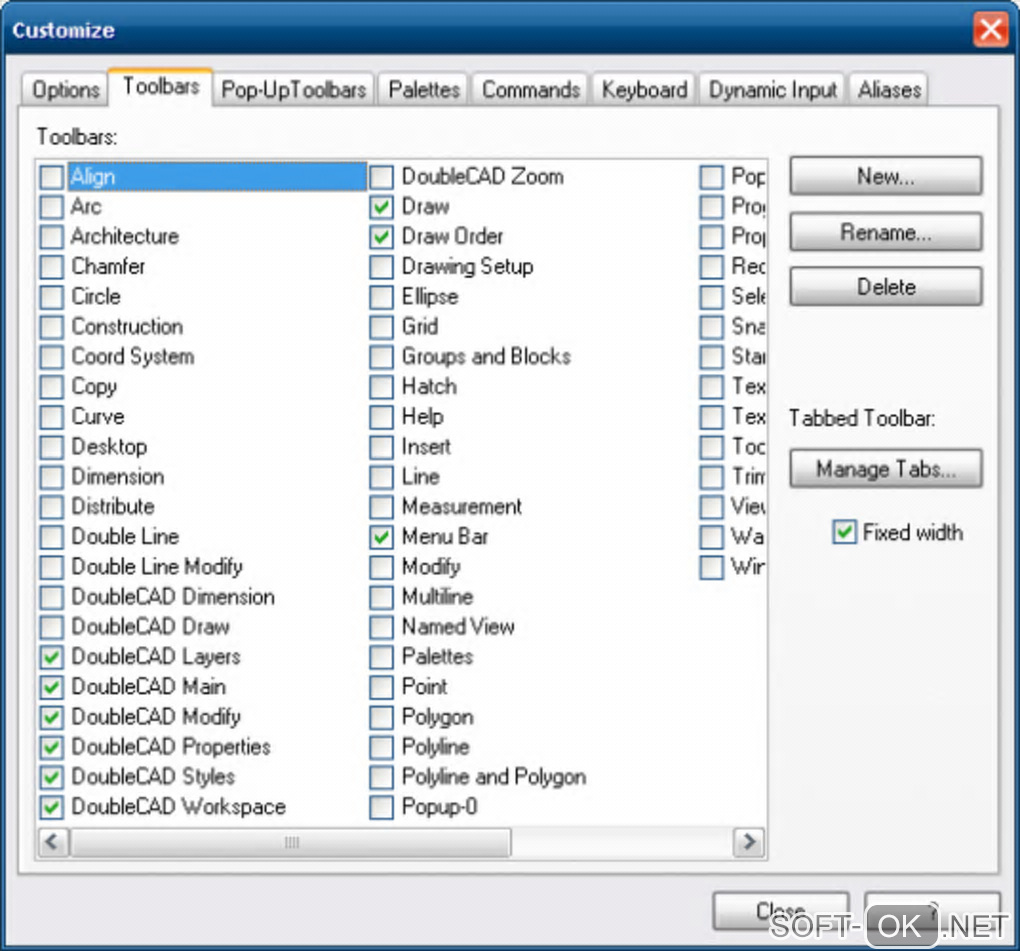Open Manage Tabs... dialog
This screenshot has width=1020, height=951.
click(885, 468)
